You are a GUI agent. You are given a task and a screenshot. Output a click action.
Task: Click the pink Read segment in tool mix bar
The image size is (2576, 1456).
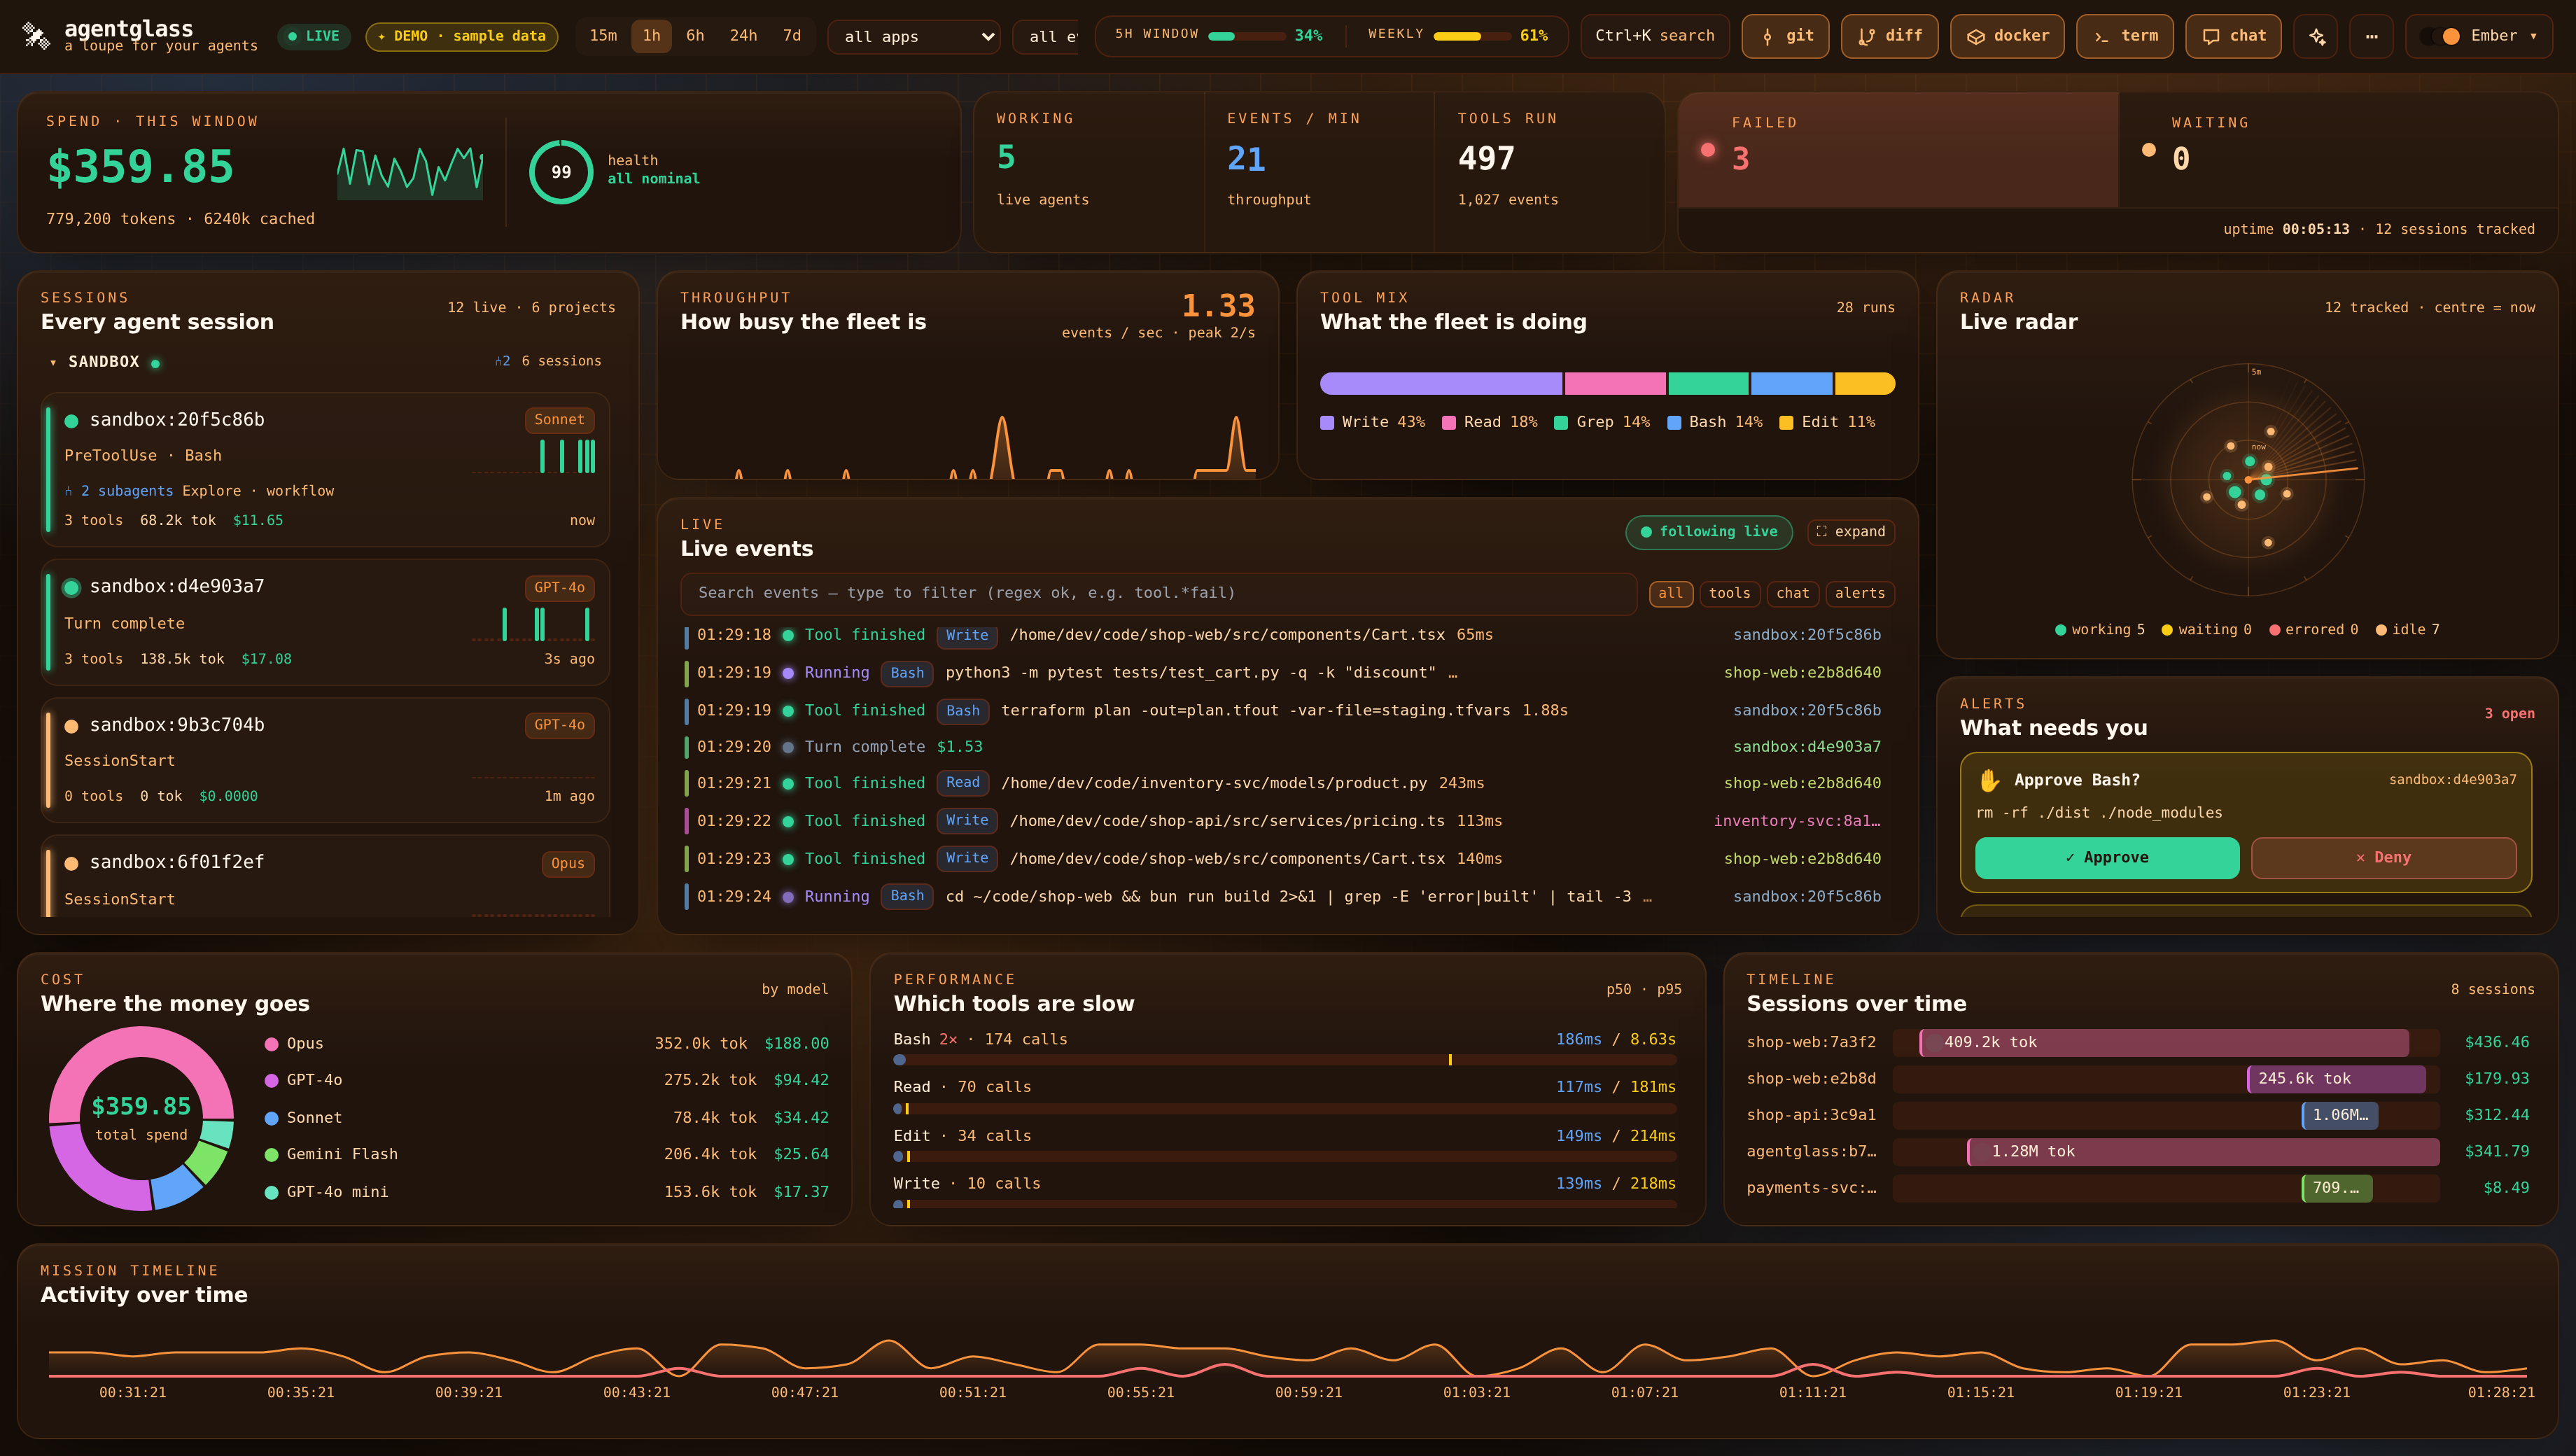[x=1615, y=384]
